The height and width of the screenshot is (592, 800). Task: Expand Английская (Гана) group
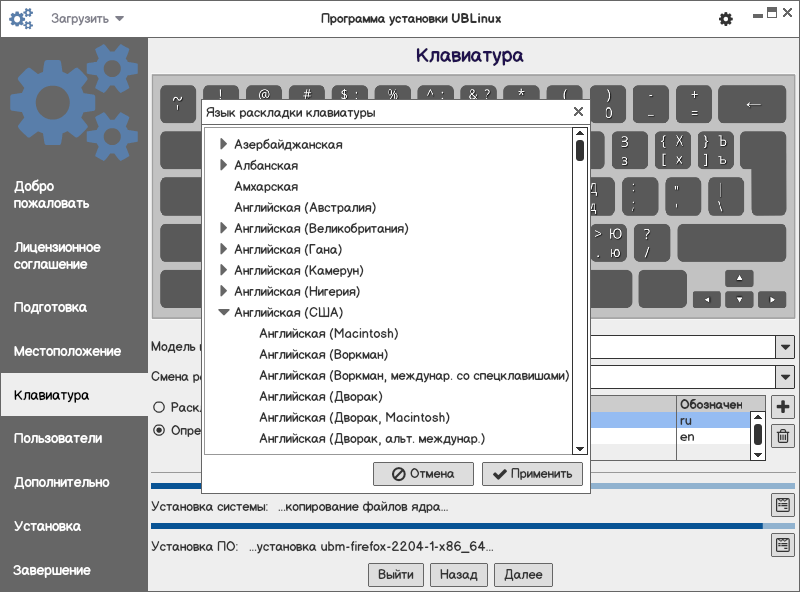223,249
